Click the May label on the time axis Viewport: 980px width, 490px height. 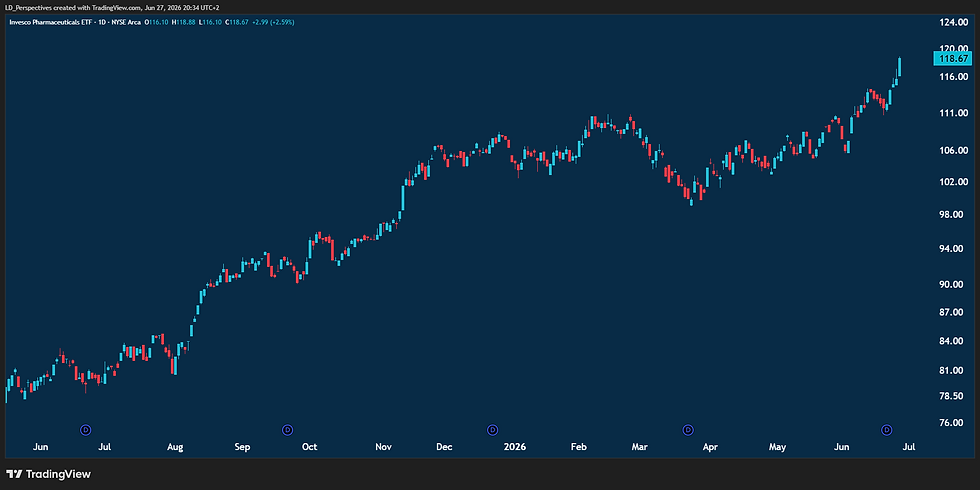[778, 448]
